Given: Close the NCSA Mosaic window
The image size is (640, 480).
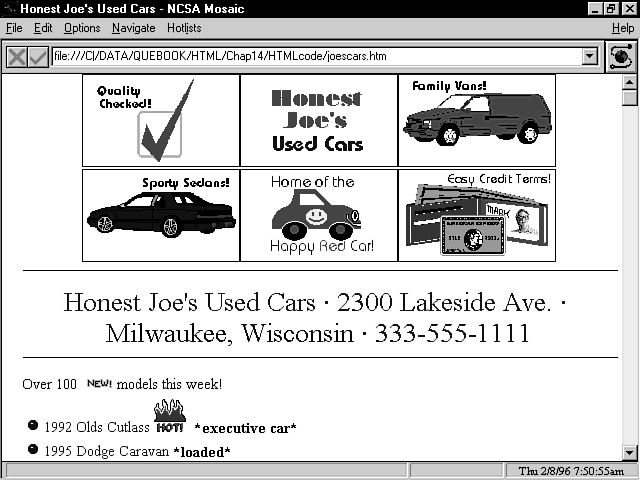Looking at the screenshot, I should click(x=629, y=9).
